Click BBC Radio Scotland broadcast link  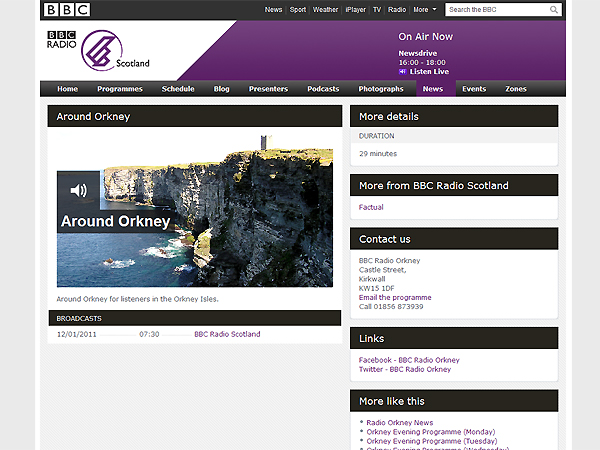(x=227, y=334)
